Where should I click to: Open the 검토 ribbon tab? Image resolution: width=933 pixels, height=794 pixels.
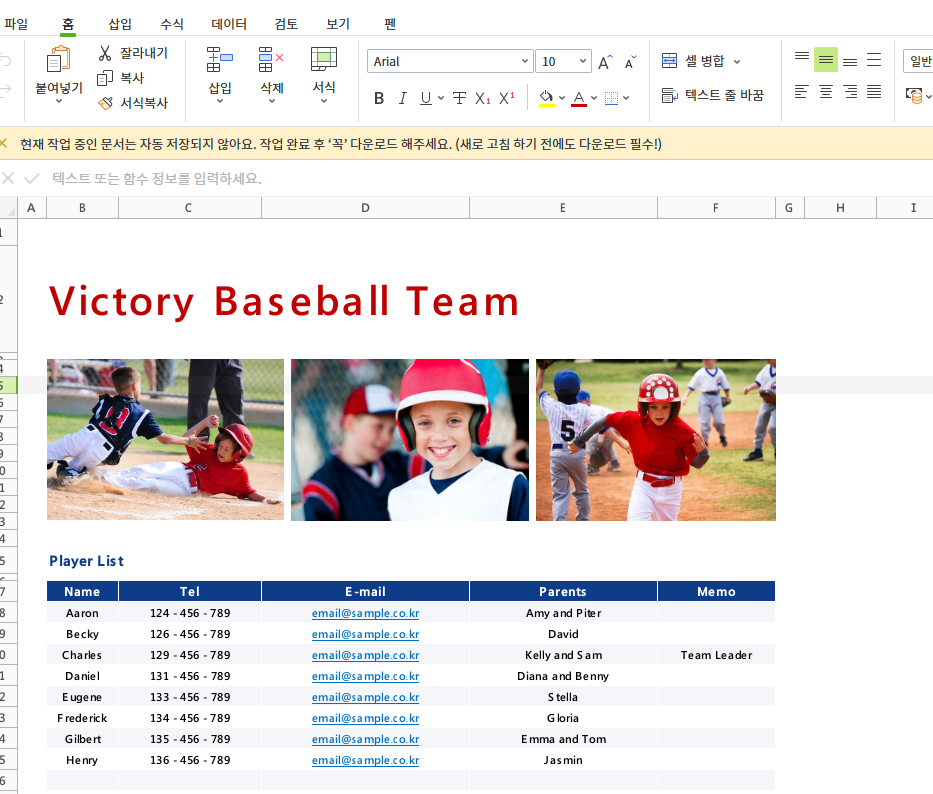[x=286, y=24]
